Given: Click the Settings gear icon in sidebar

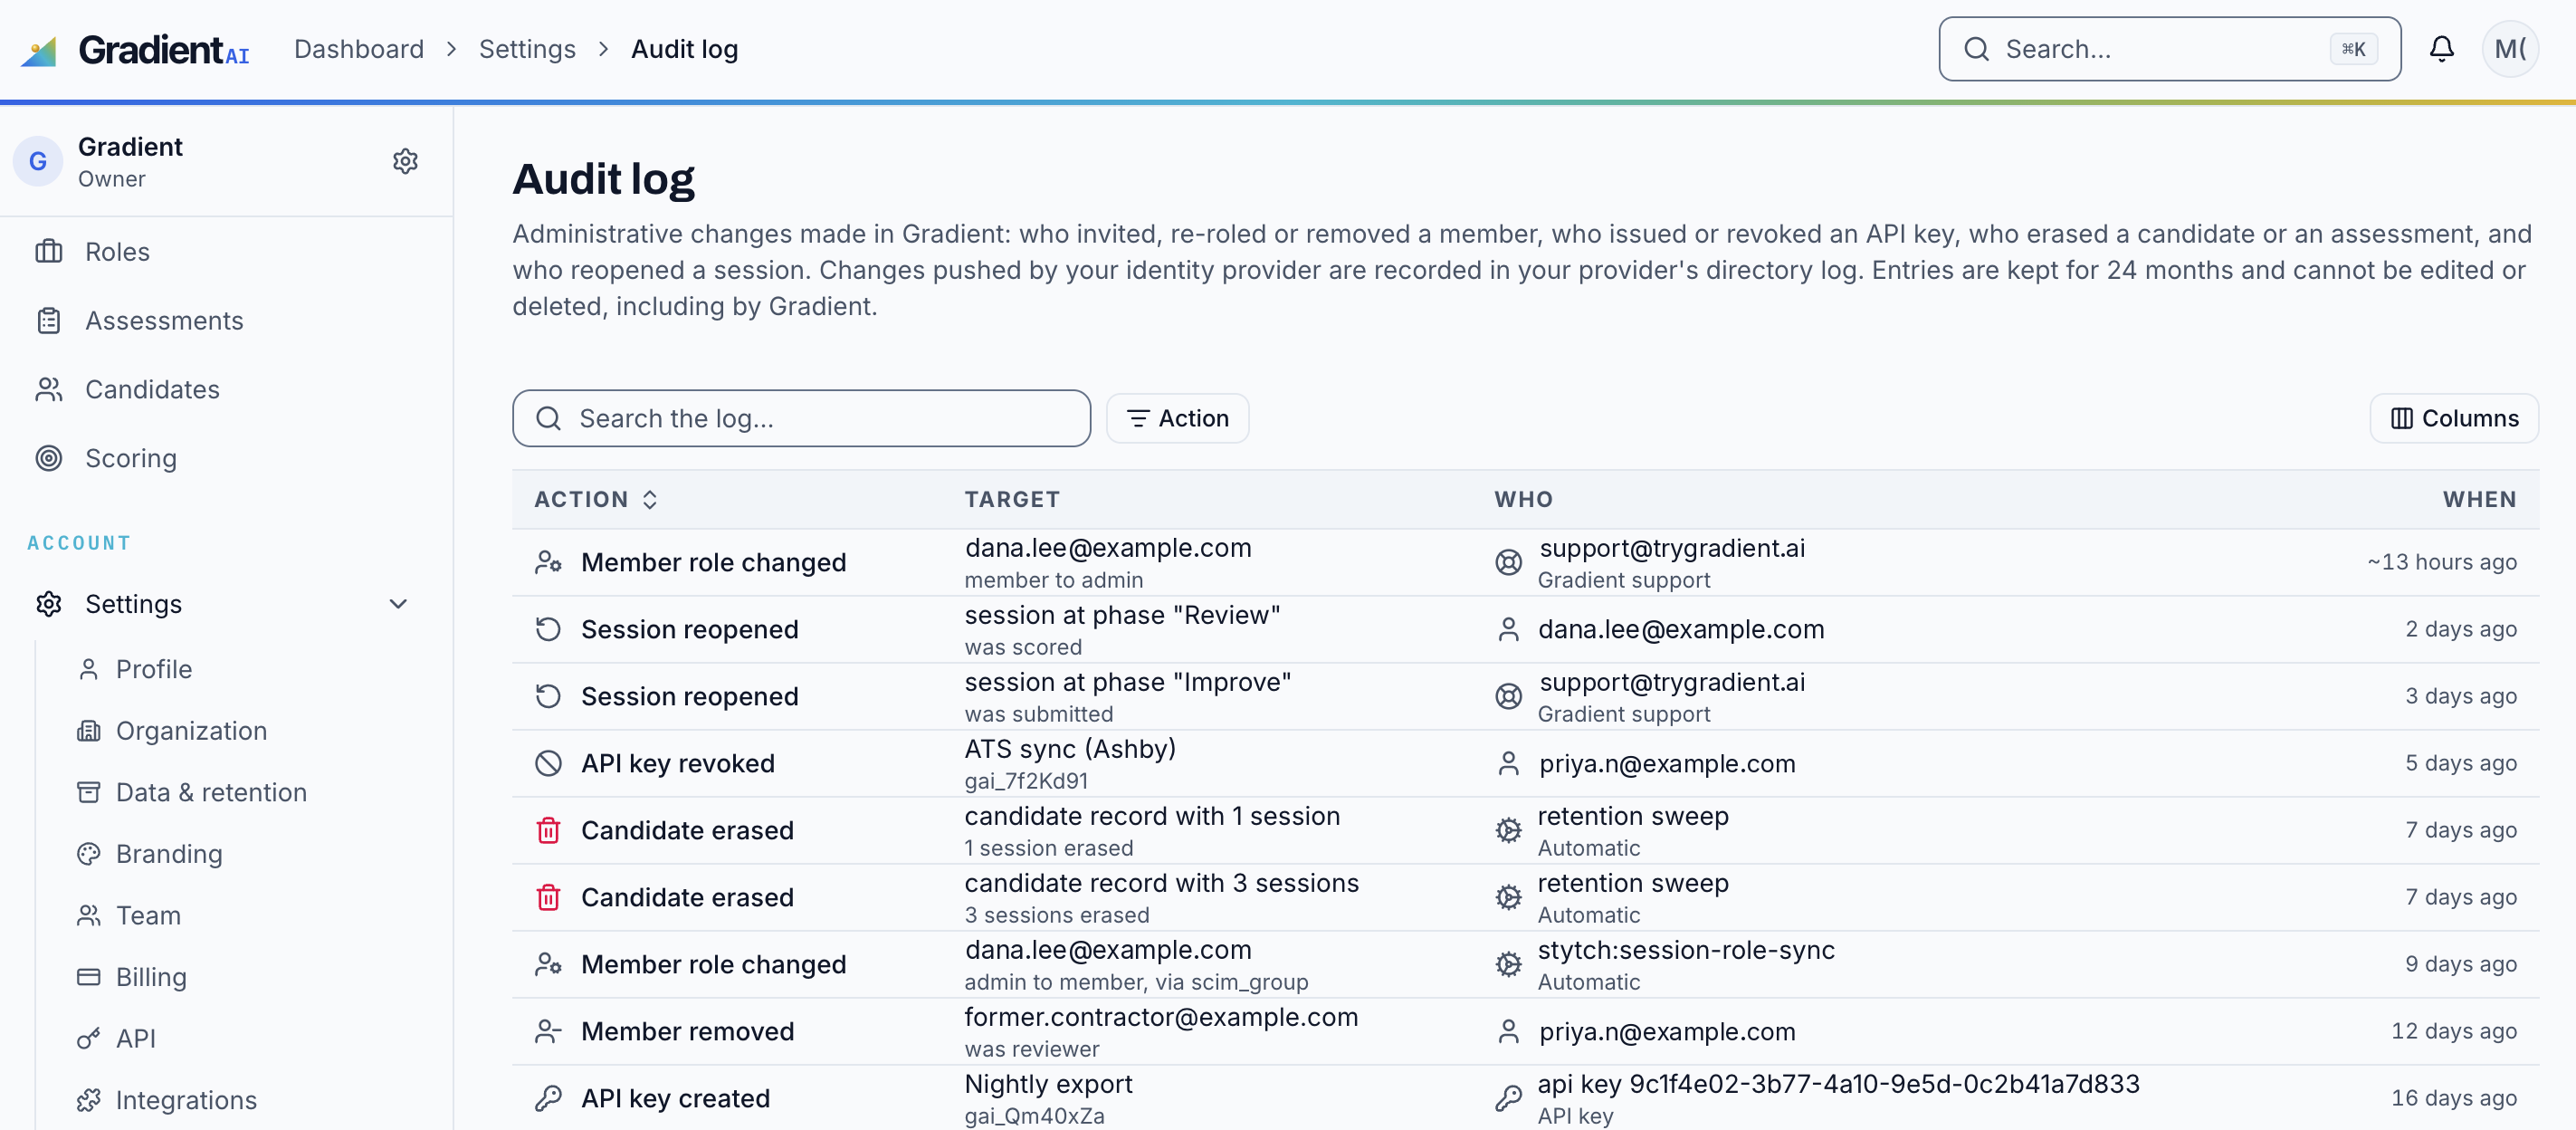Looking at the screenshot, I should pyautogui.click(x=49, y=603).
